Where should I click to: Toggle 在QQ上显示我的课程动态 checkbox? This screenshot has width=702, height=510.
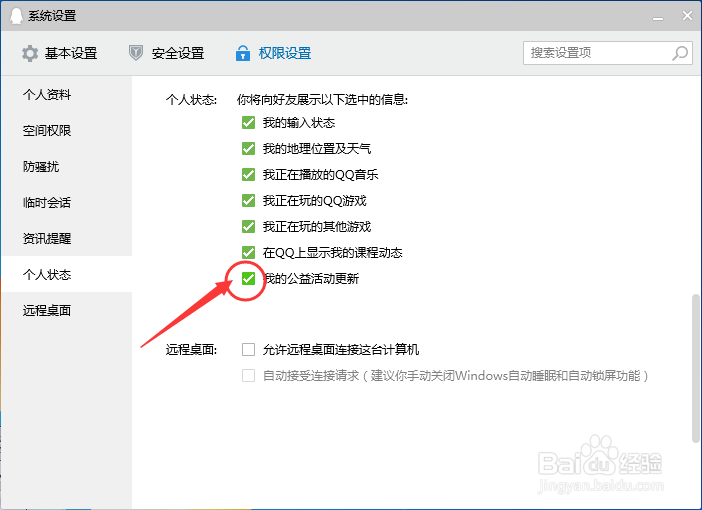248,253
